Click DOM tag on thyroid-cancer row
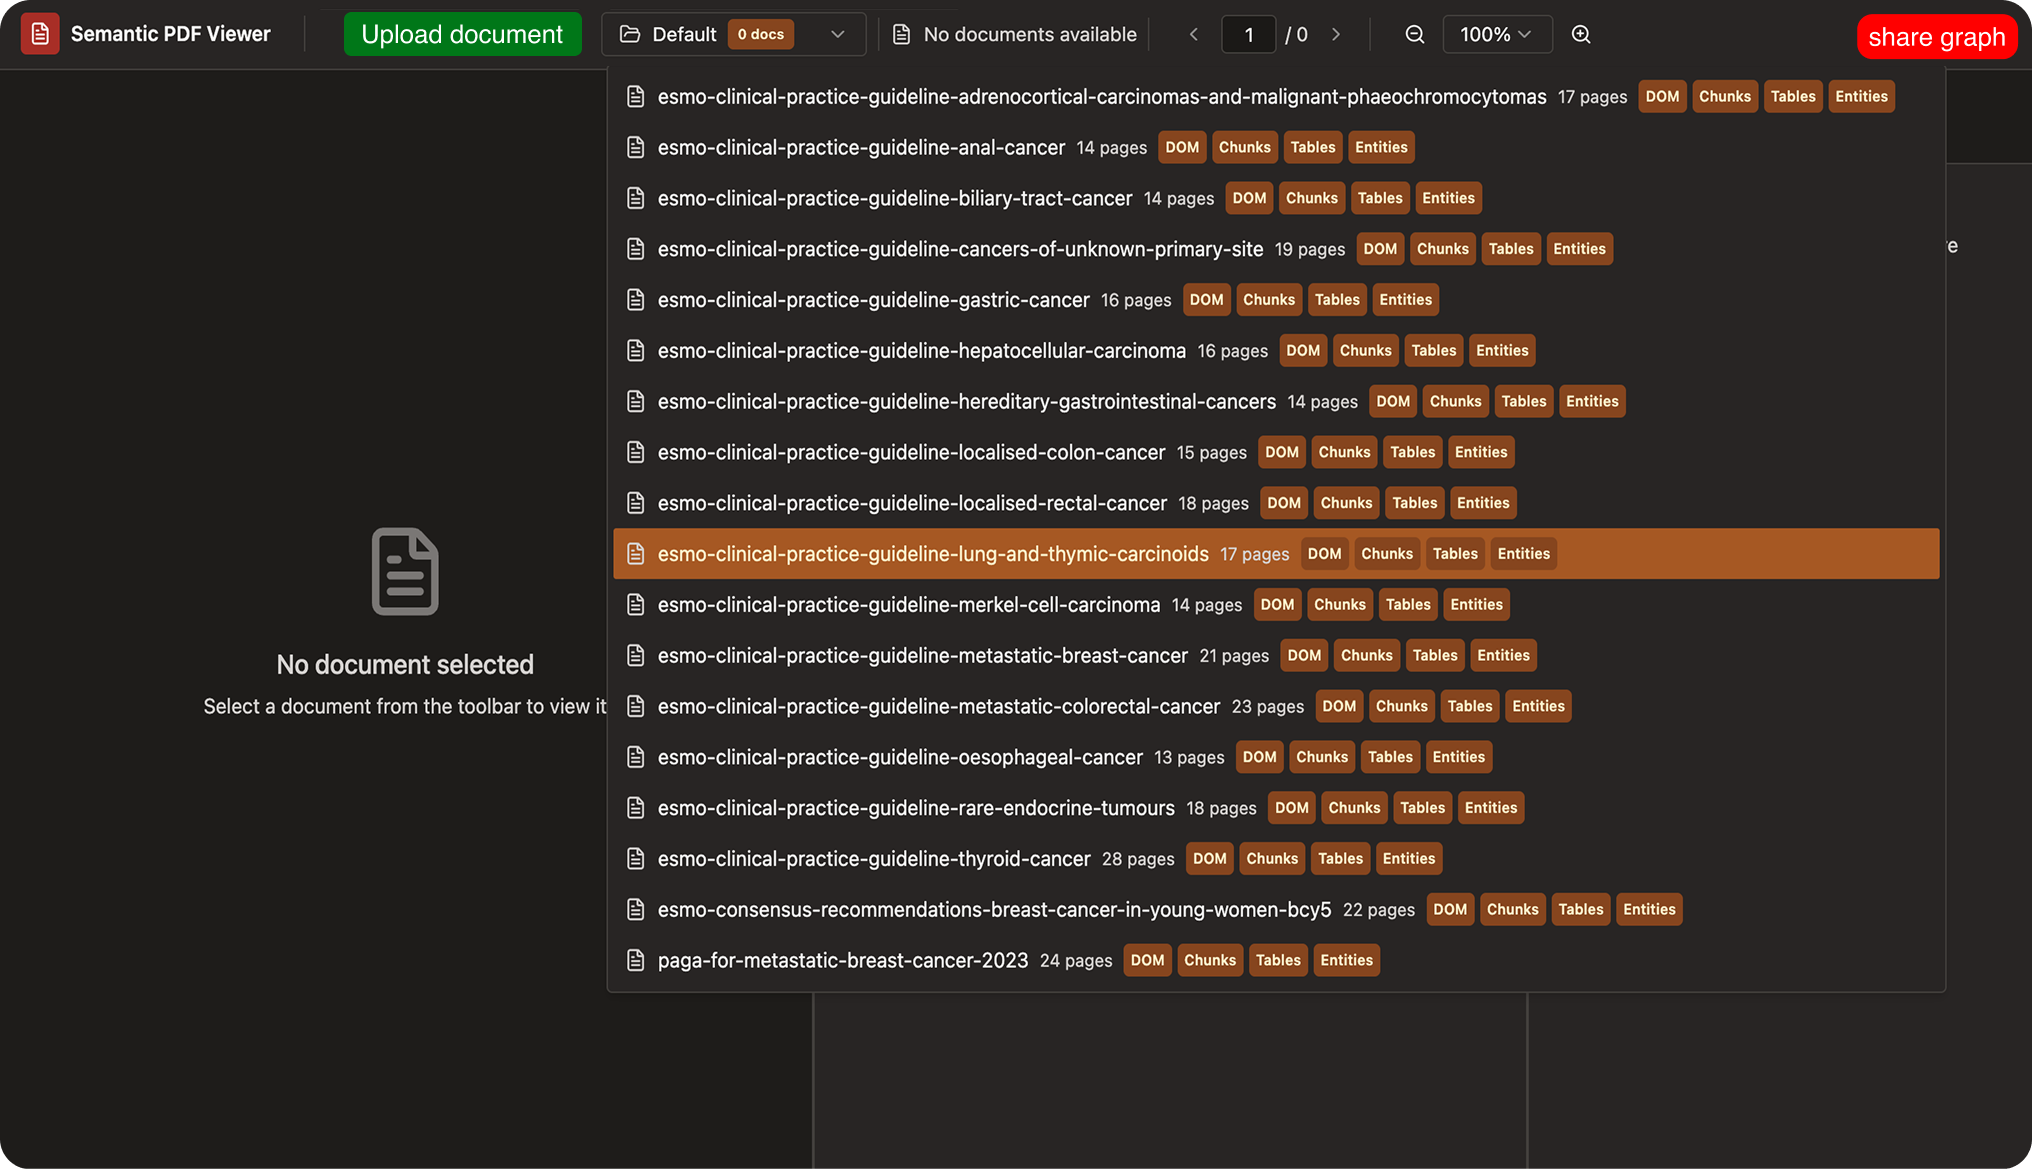The image size is (2032, 1170). point(1210,859)
